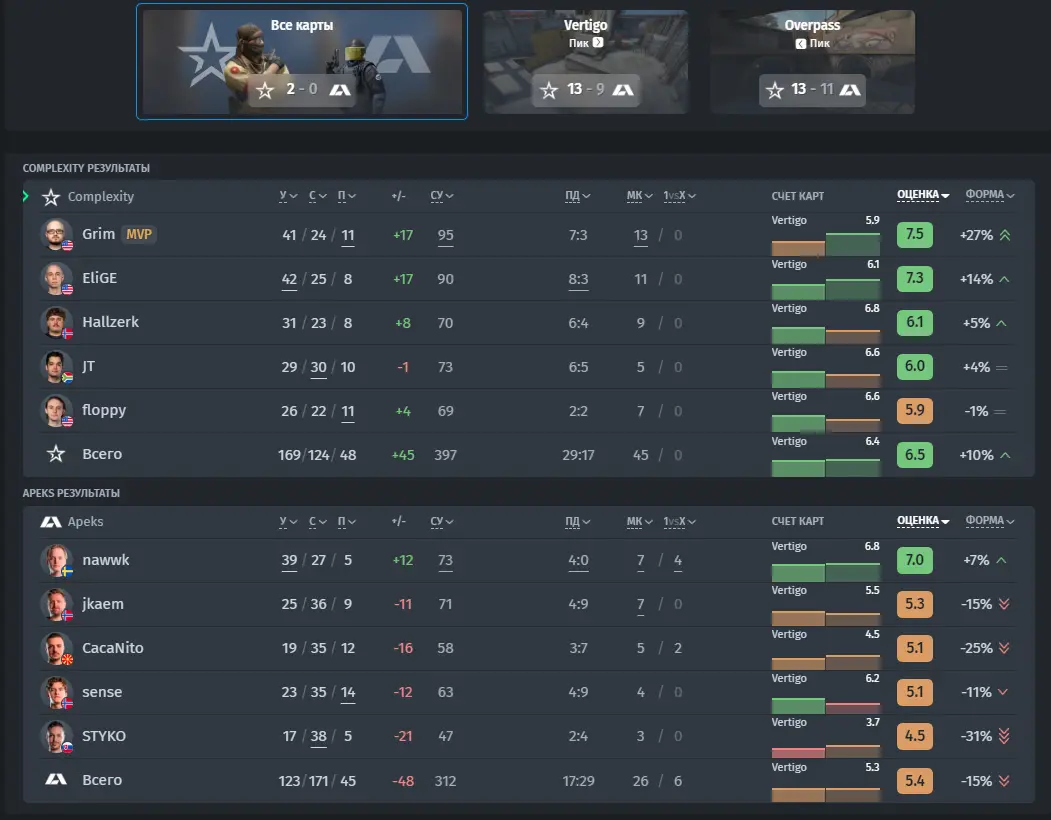Click nawwk's upward form trend arrow
The width and height of the screenshot is (1051, 820).
click(x=1001, y=560)
